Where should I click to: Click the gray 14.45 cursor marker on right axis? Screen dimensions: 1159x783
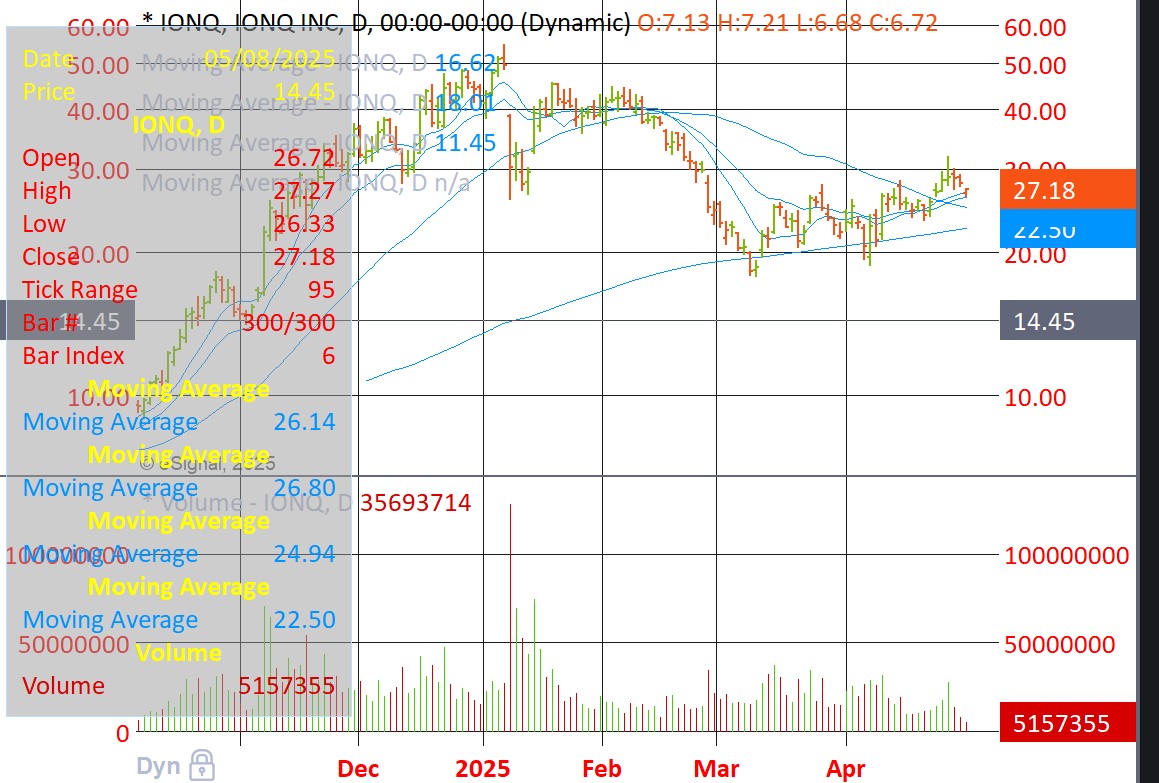pyautogui.click(x=1067, y=321)
